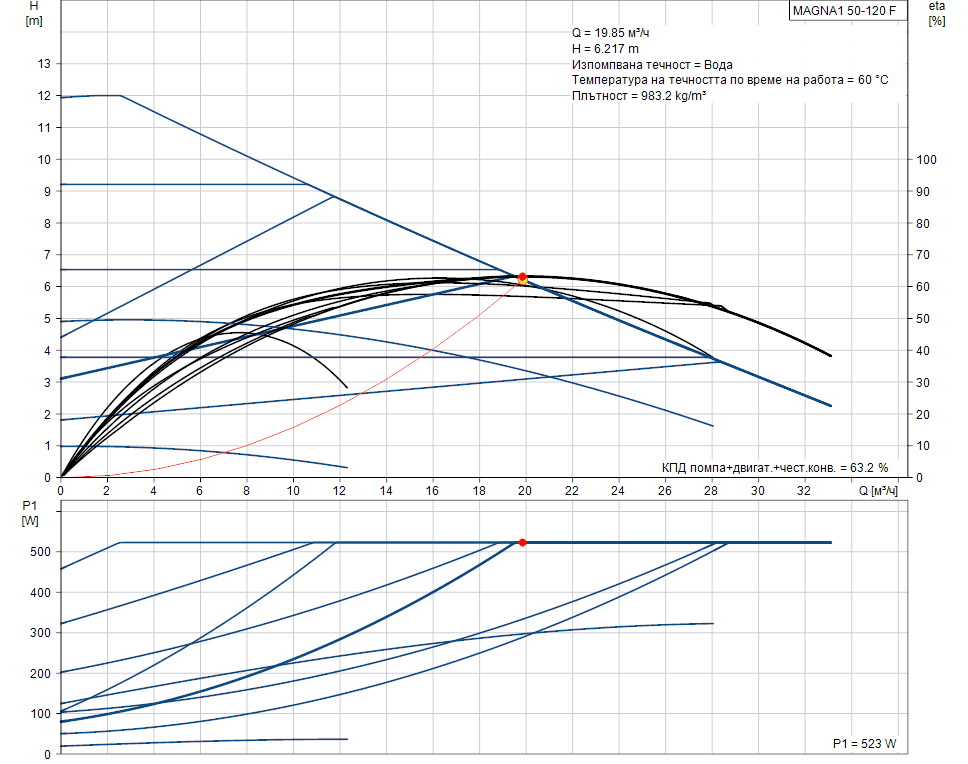The width and height of the screenshot is (968, 764).
Task: Click the red duty point on power curve
Action: click(522, 542)
